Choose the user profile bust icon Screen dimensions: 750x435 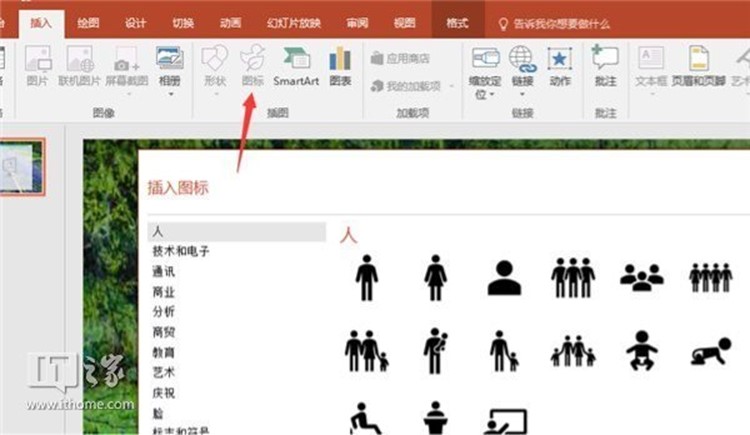(504, 277)
